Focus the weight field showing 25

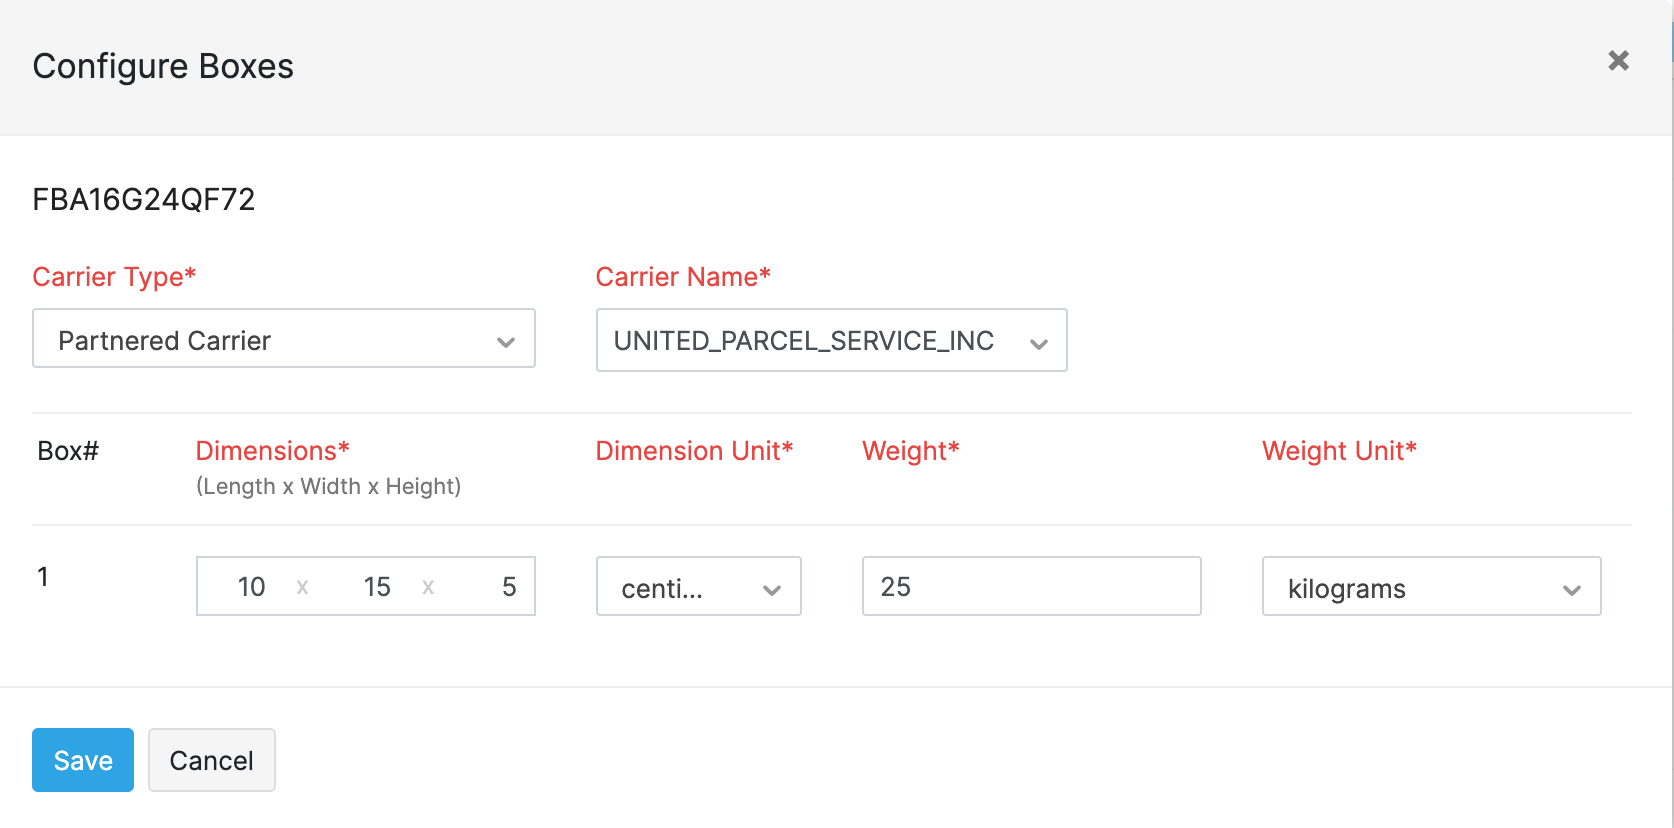pos(1030,587)
